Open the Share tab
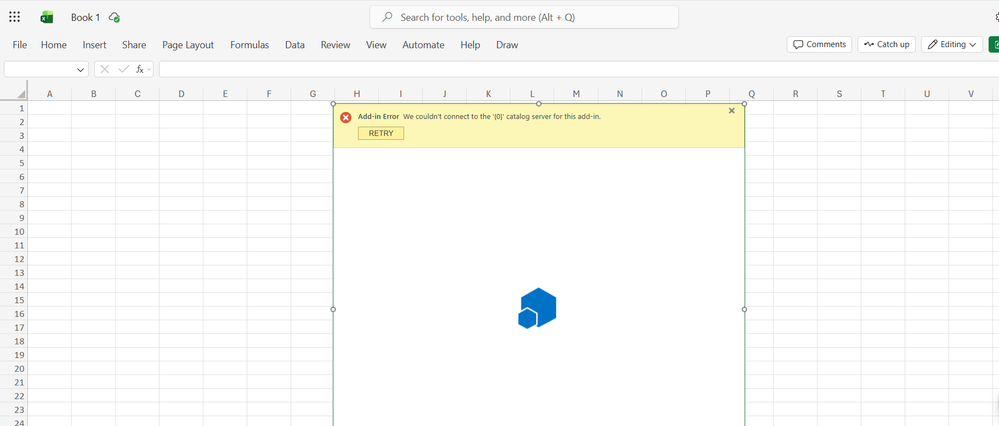This screenshot has height=426, width=999. click(x=134, y=45)
